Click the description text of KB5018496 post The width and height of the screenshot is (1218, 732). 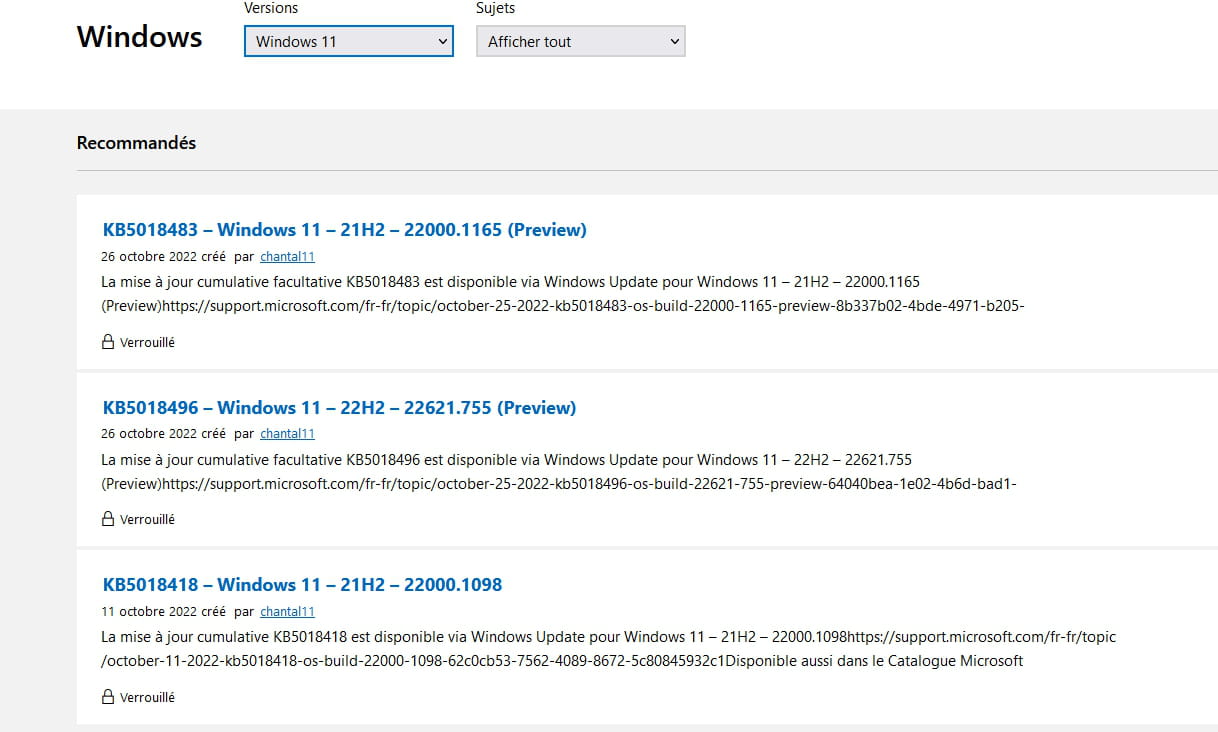pos(559,472)
